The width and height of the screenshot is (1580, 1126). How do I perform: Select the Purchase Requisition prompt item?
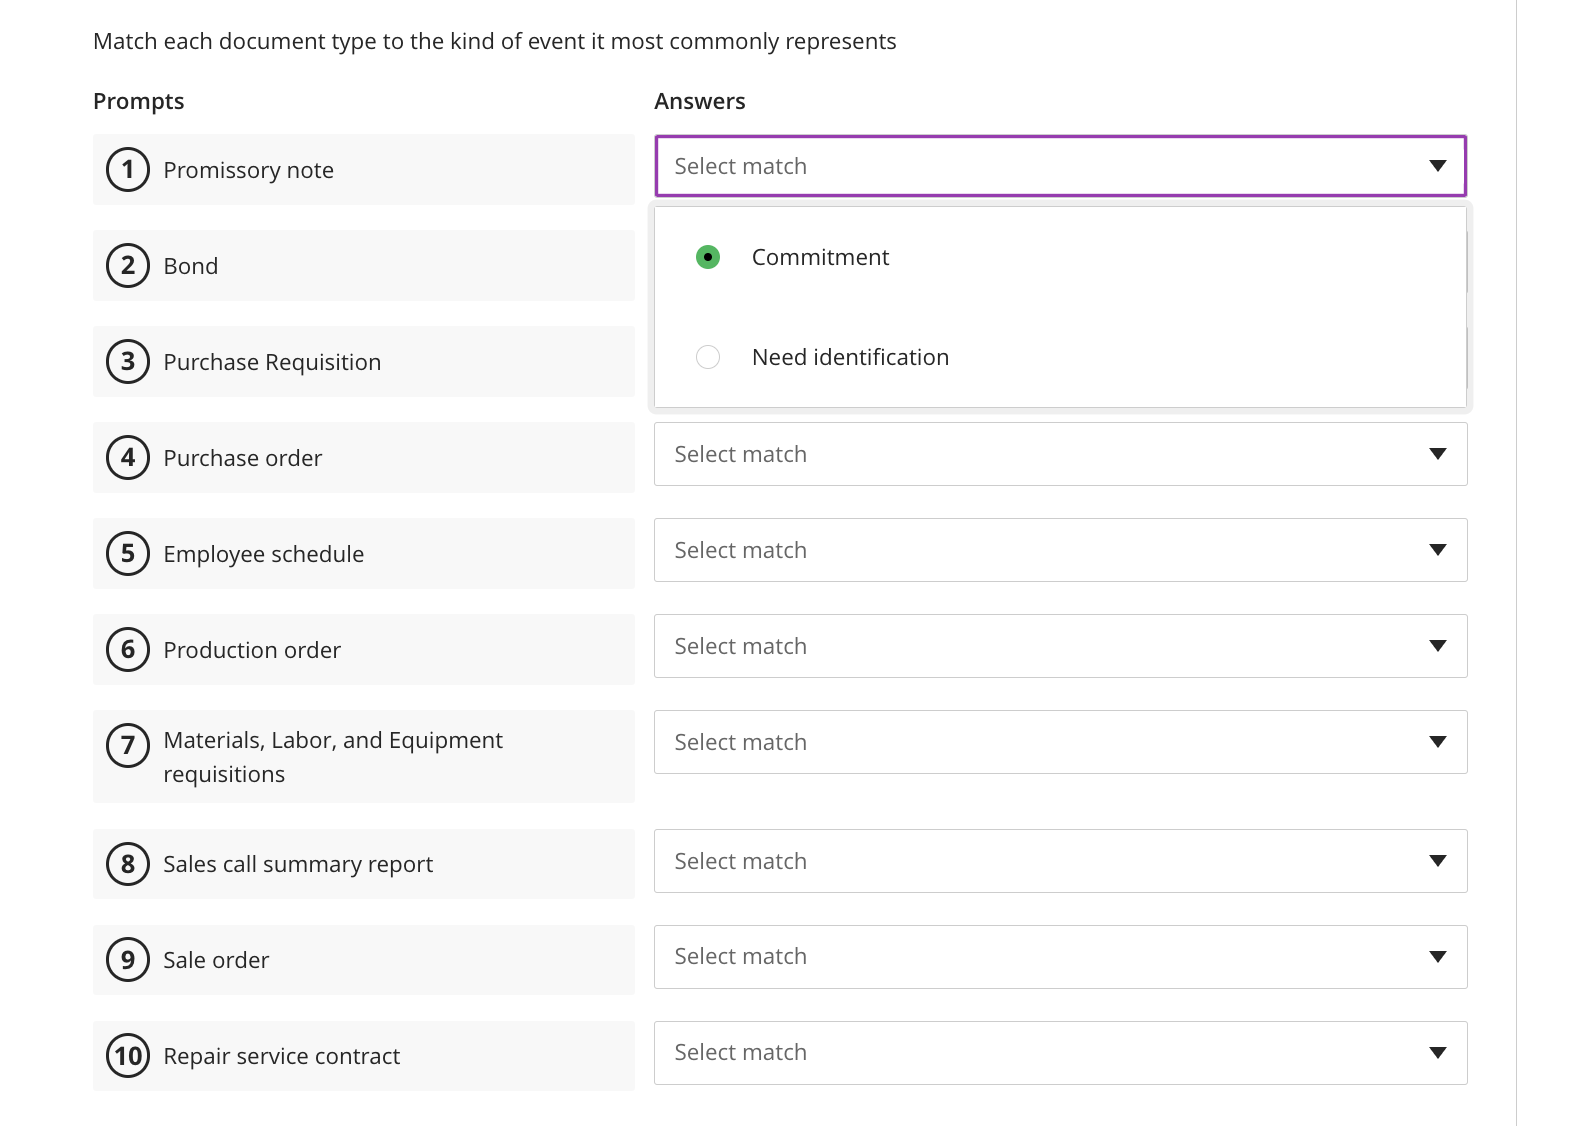pos(272,362)
